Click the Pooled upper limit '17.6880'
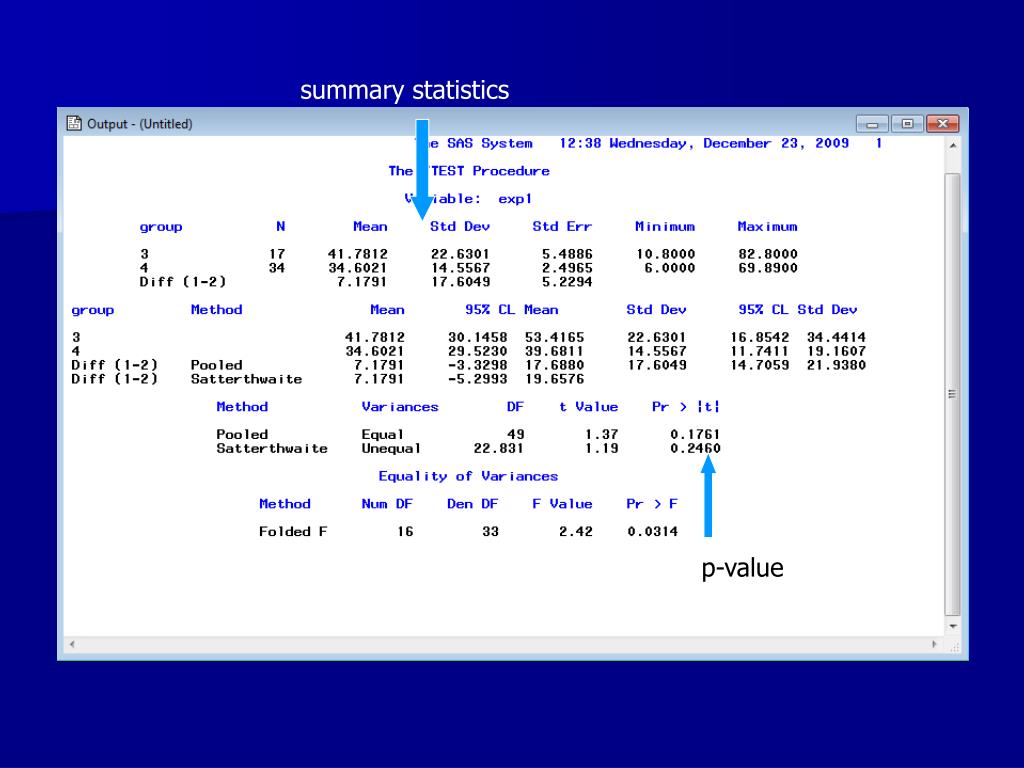Screen dimensions: 1024x768 (x=554, y=365)
